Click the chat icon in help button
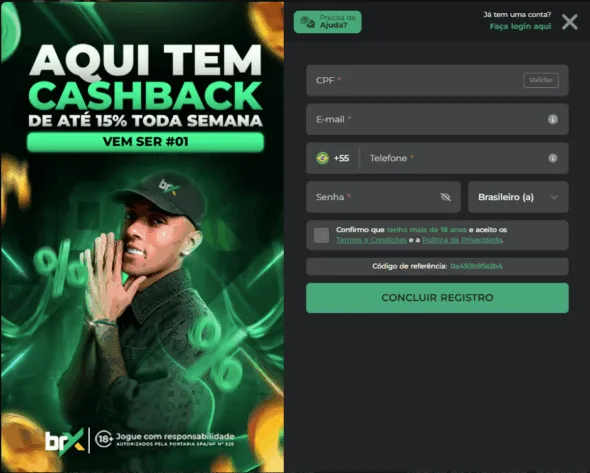The width and height of the screenshot is (590, 473). (x=307, y=22)
